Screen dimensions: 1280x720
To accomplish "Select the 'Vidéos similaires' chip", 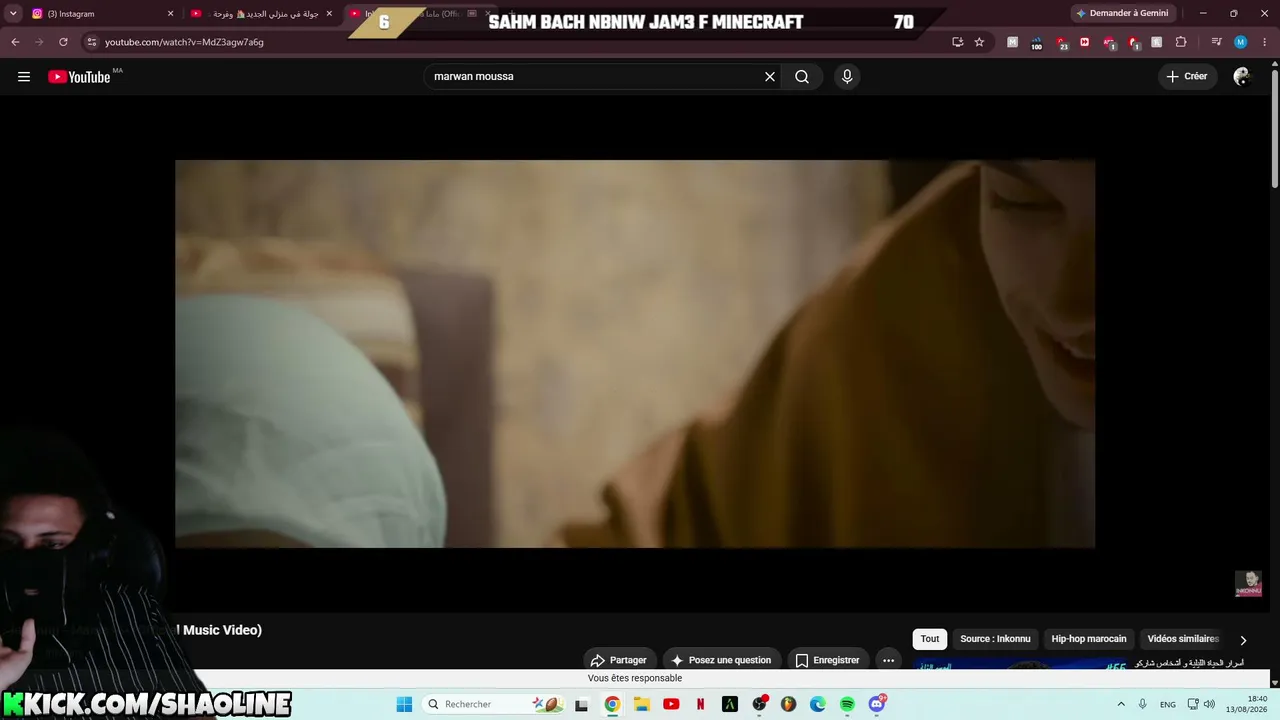I will coord(1183,639).
